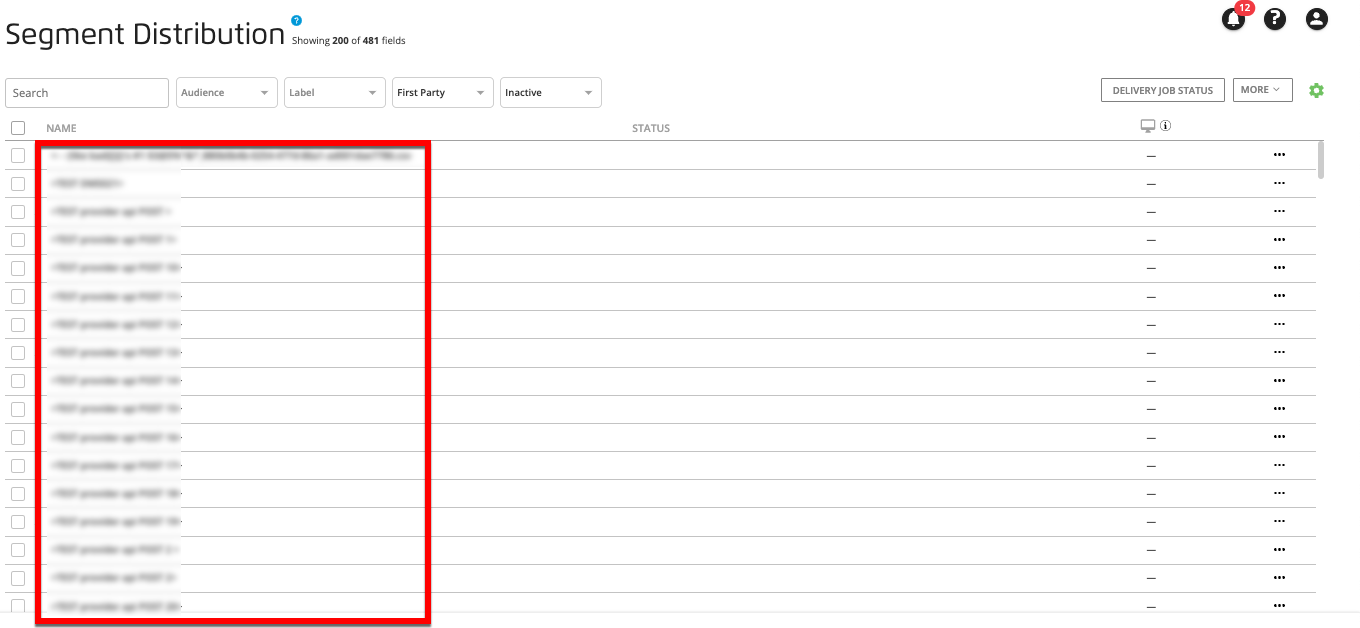Open the green gear table settings
This screenshot has width=1360, height=628.
(1316, 91)
